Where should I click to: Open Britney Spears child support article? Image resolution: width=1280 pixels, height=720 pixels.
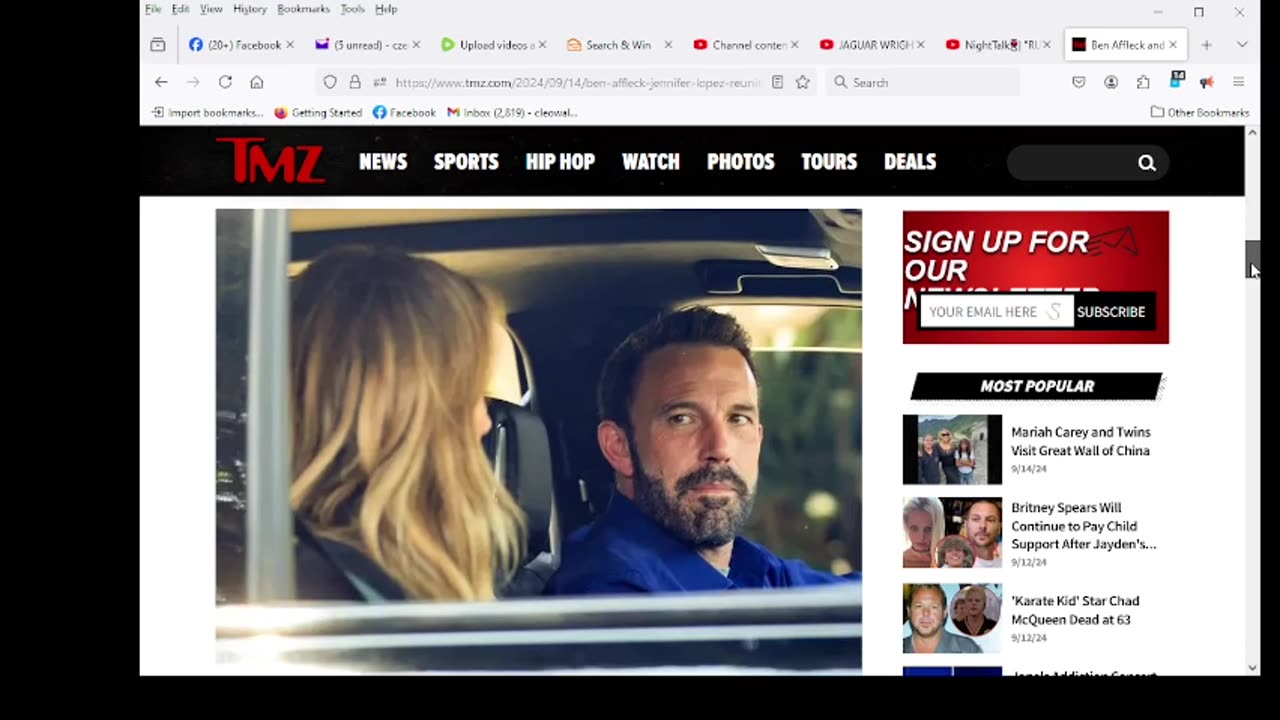coord(1084,526)
